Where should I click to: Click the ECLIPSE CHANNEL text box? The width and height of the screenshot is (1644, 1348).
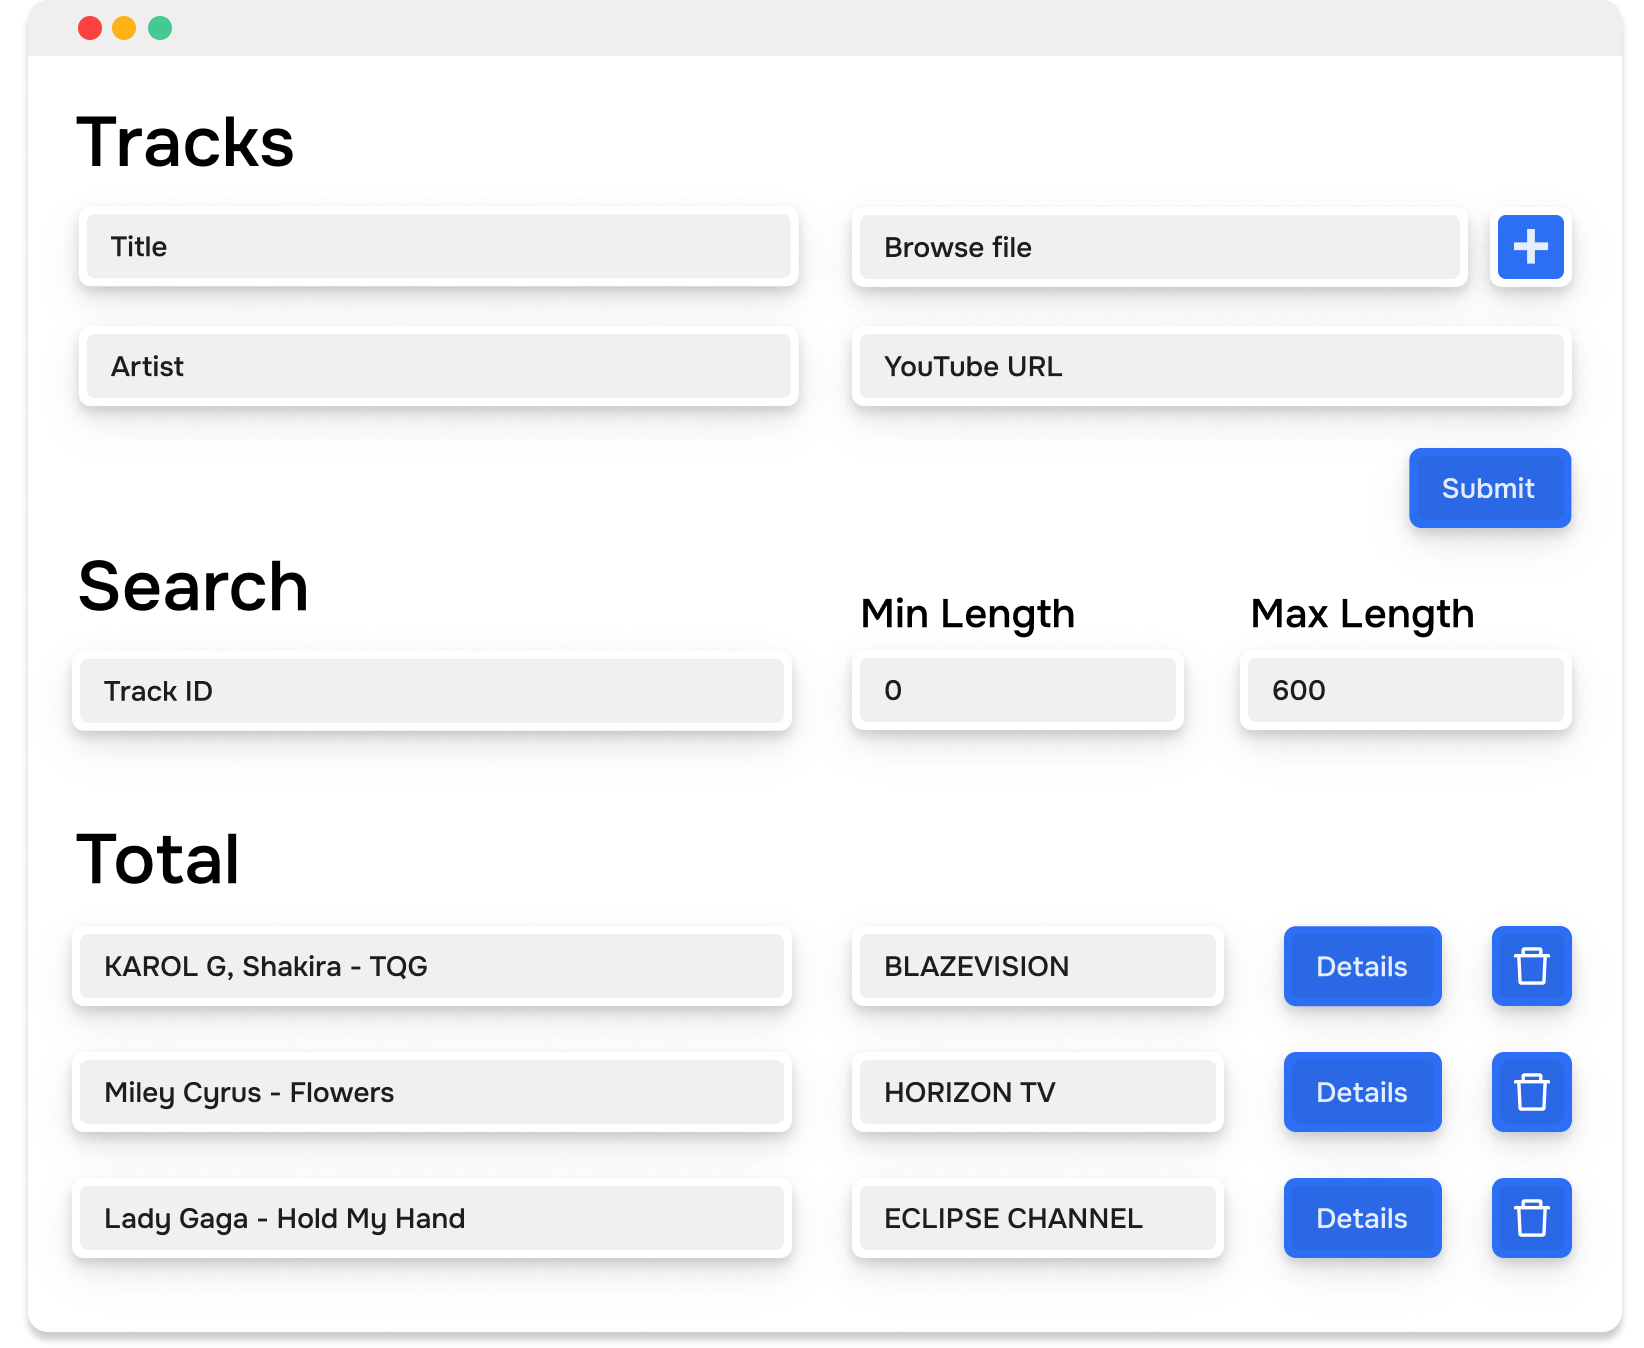pos(1036,1218)
